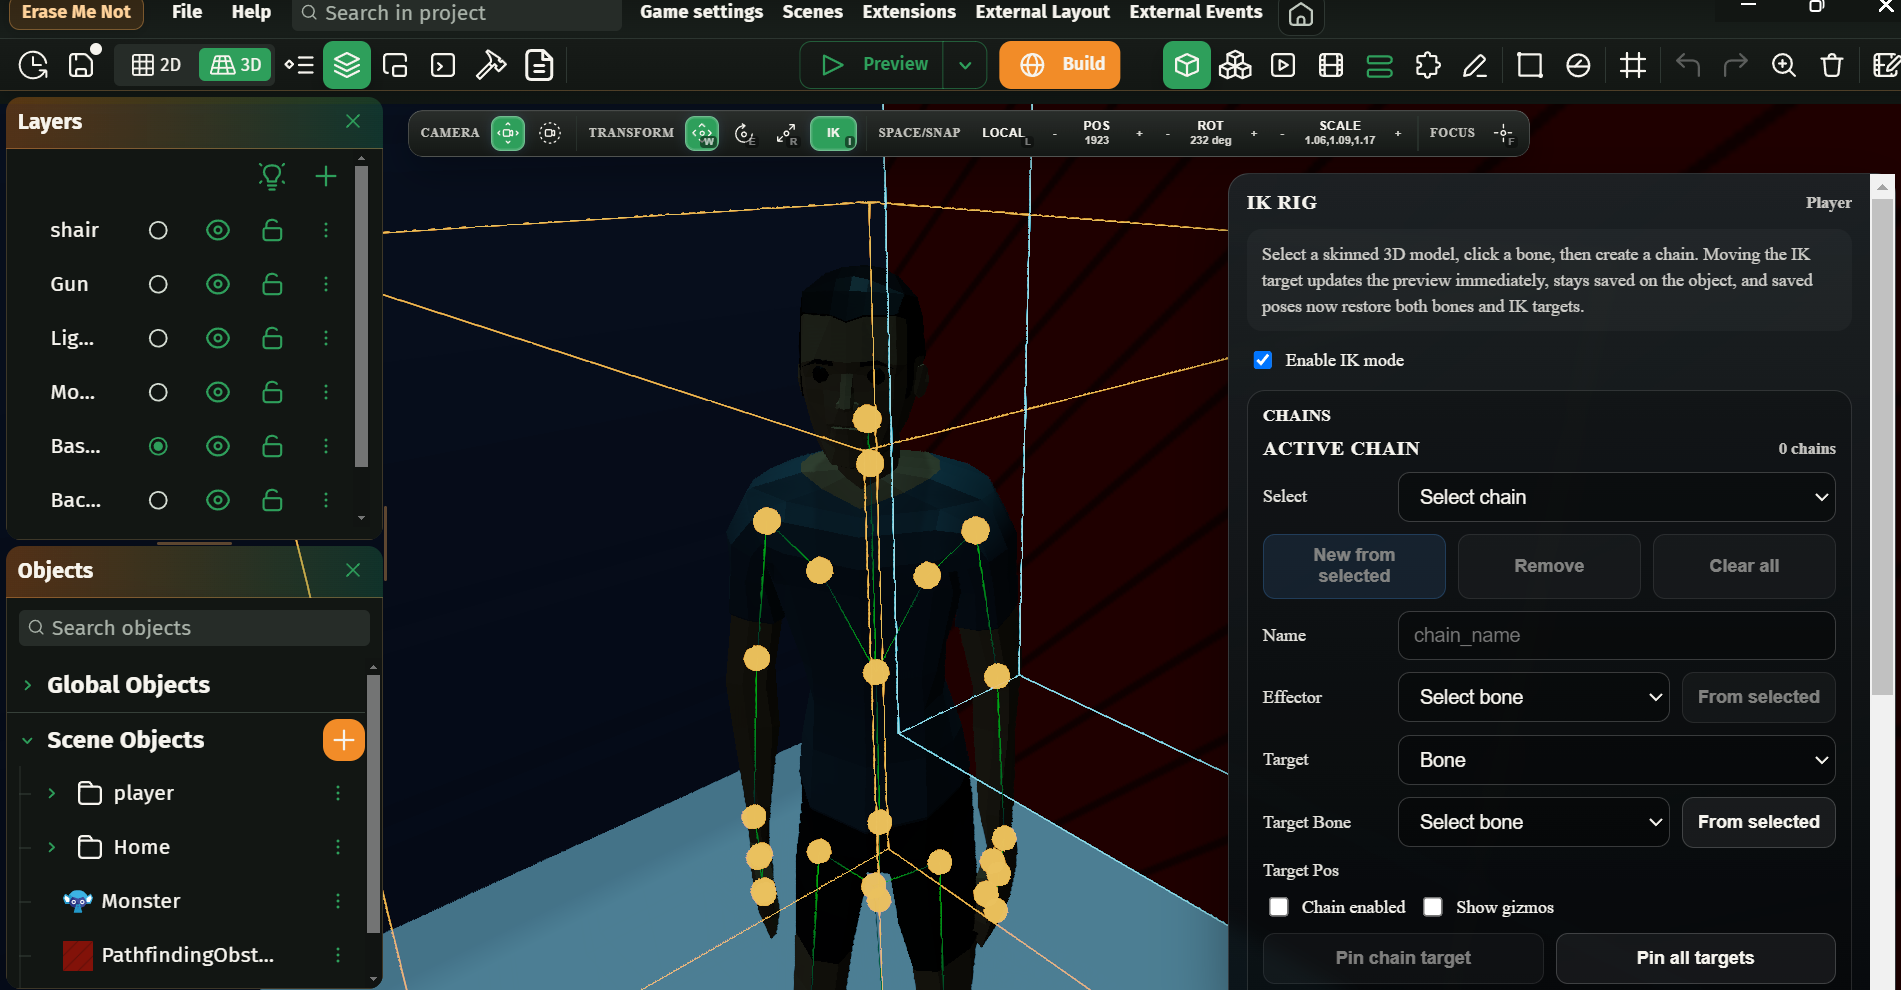This screenshot has width=1901, height=990.
Task: Click the puzzle piece extensions icon
Action: click(1427, 66)
